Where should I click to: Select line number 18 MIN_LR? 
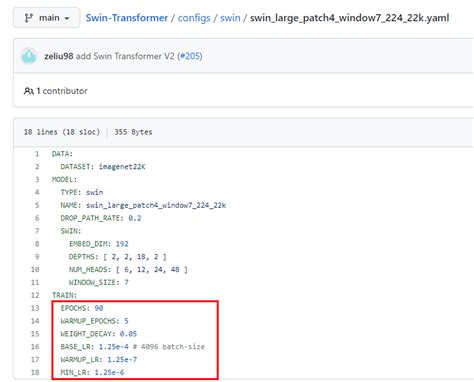click(x=35, y=372)
